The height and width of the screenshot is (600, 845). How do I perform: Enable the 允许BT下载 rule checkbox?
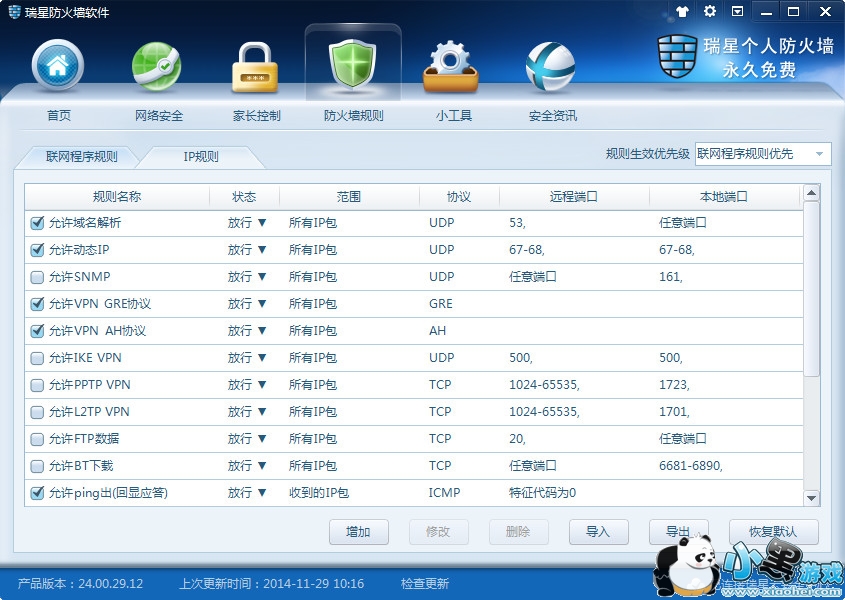tap(37, 466)
